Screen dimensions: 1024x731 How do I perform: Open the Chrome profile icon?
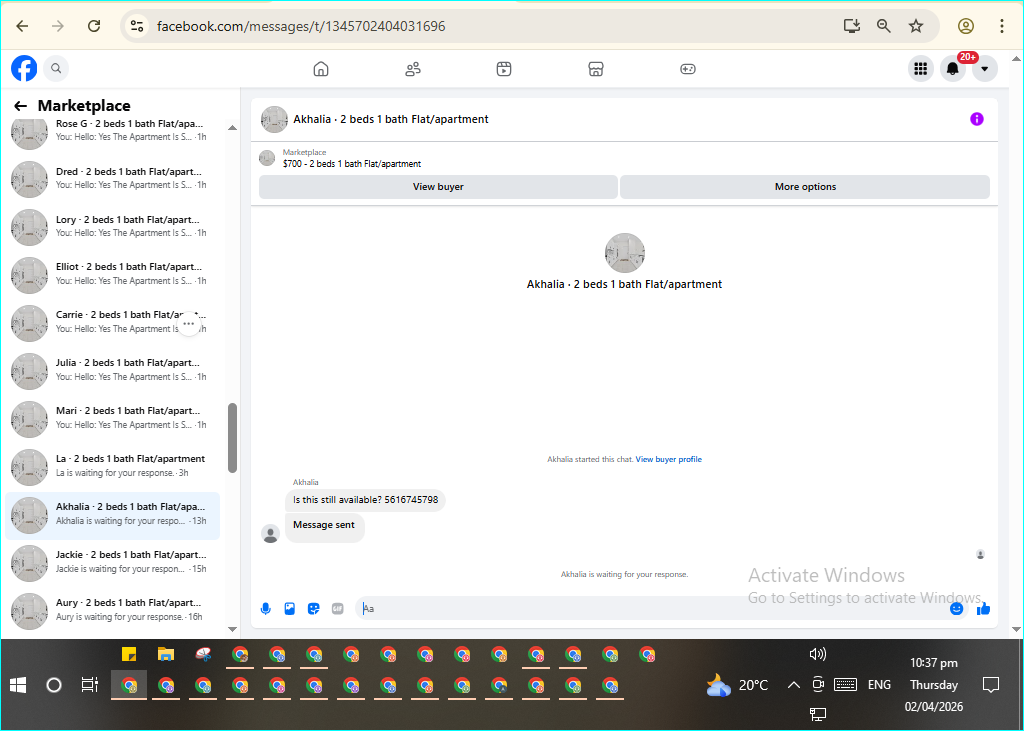966,26
